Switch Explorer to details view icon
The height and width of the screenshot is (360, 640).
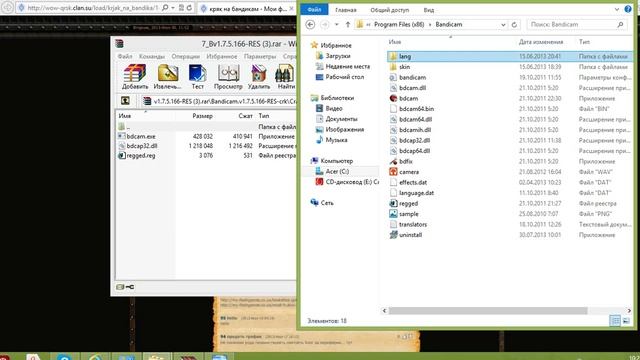(x=615, y=321)
